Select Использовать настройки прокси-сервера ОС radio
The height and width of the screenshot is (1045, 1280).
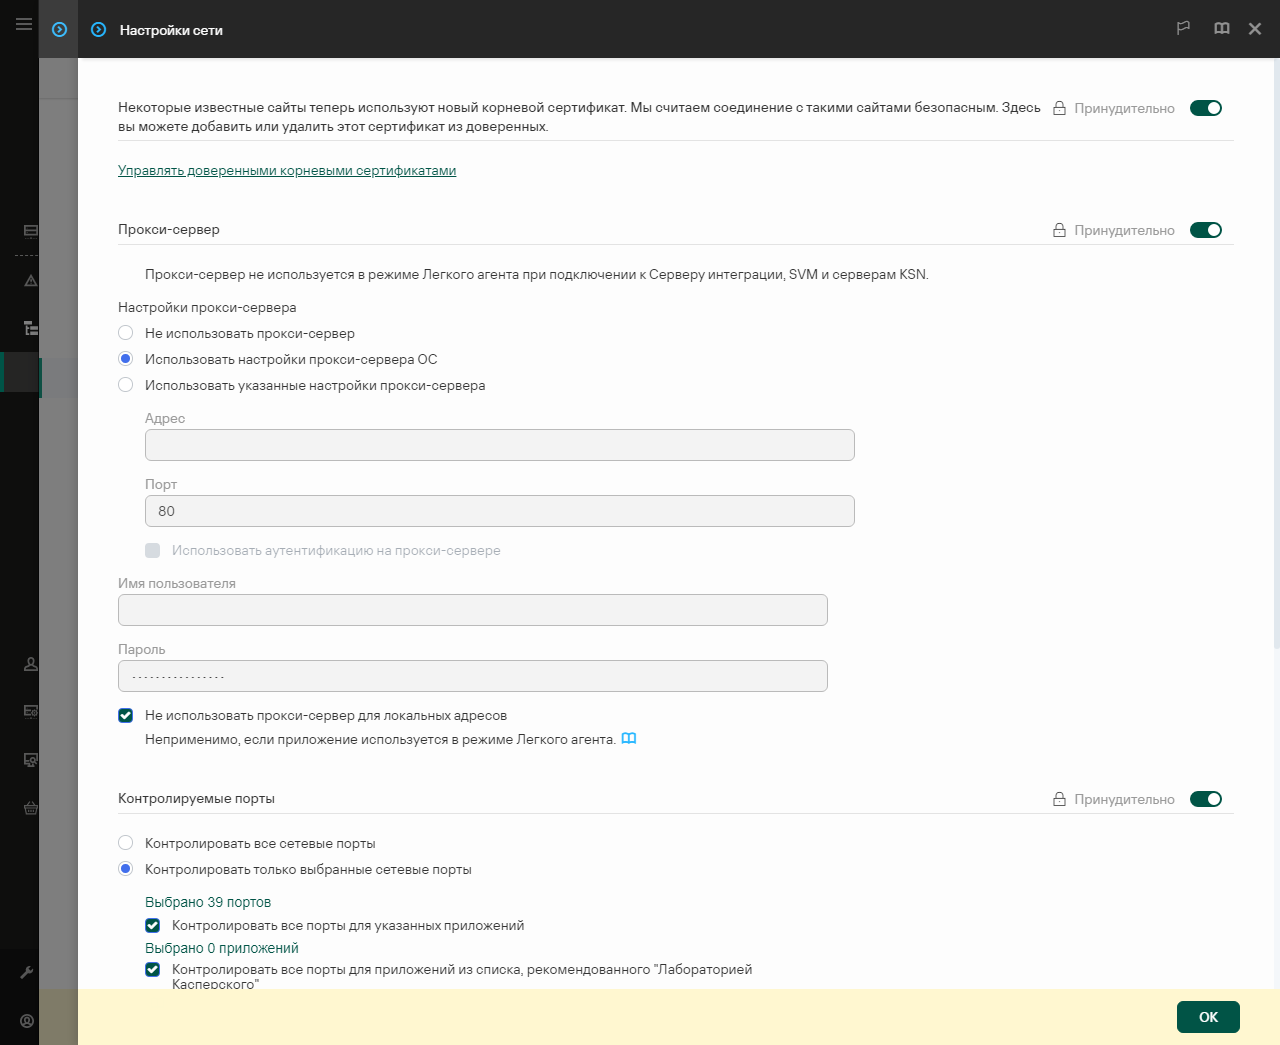pos(126,359)
